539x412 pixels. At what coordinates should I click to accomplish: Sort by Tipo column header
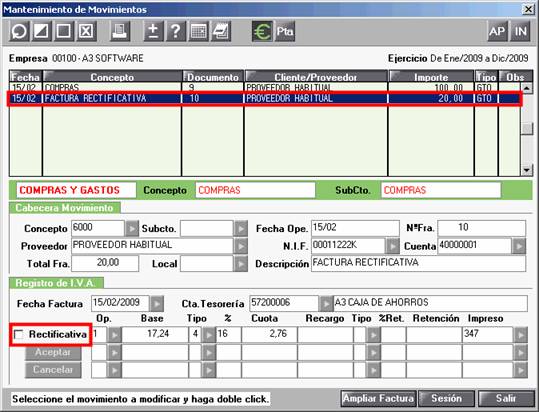point(486,77)
